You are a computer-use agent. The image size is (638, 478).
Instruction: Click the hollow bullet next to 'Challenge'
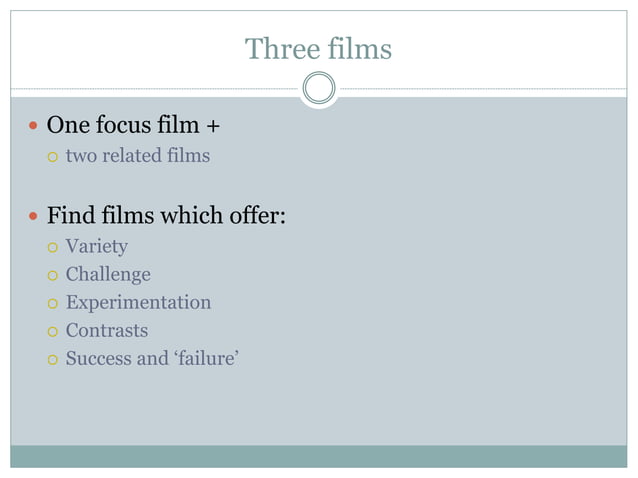click(52, 275)
